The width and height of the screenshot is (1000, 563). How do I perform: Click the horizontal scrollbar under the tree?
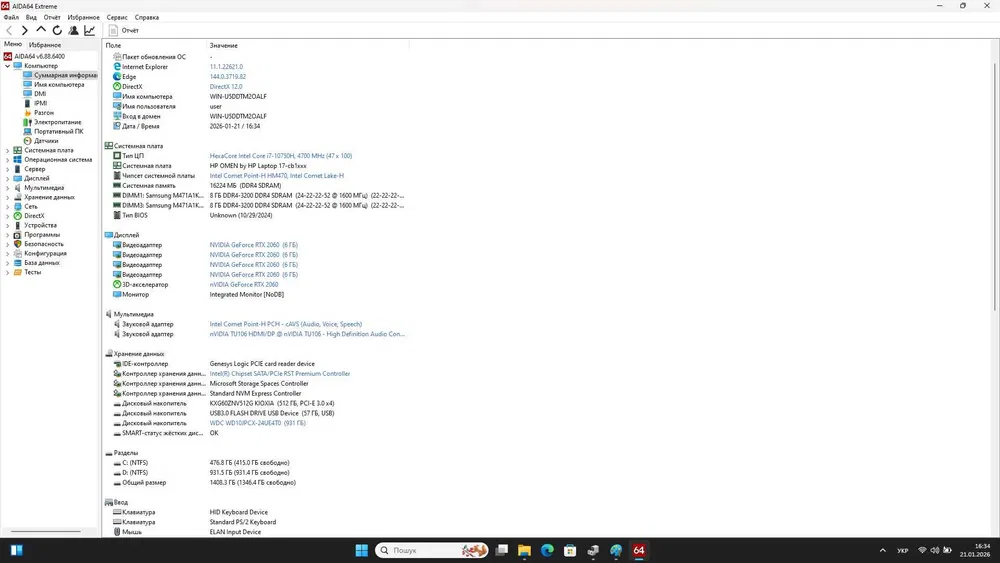46,531
